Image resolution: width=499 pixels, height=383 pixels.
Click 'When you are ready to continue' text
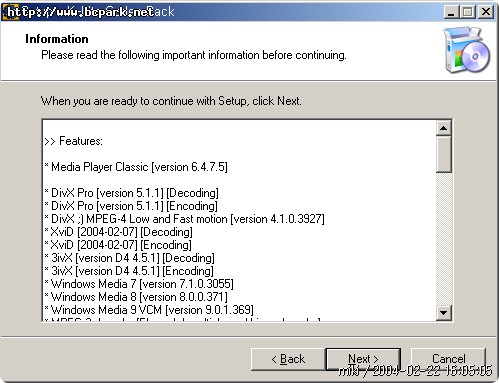pos(171,101)
